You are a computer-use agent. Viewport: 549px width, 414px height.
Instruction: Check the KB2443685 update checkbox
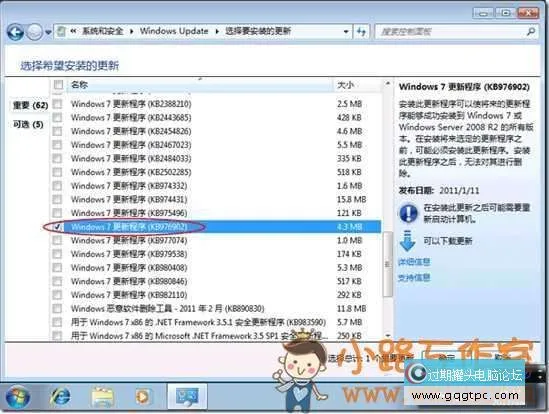tap(57, 118)
